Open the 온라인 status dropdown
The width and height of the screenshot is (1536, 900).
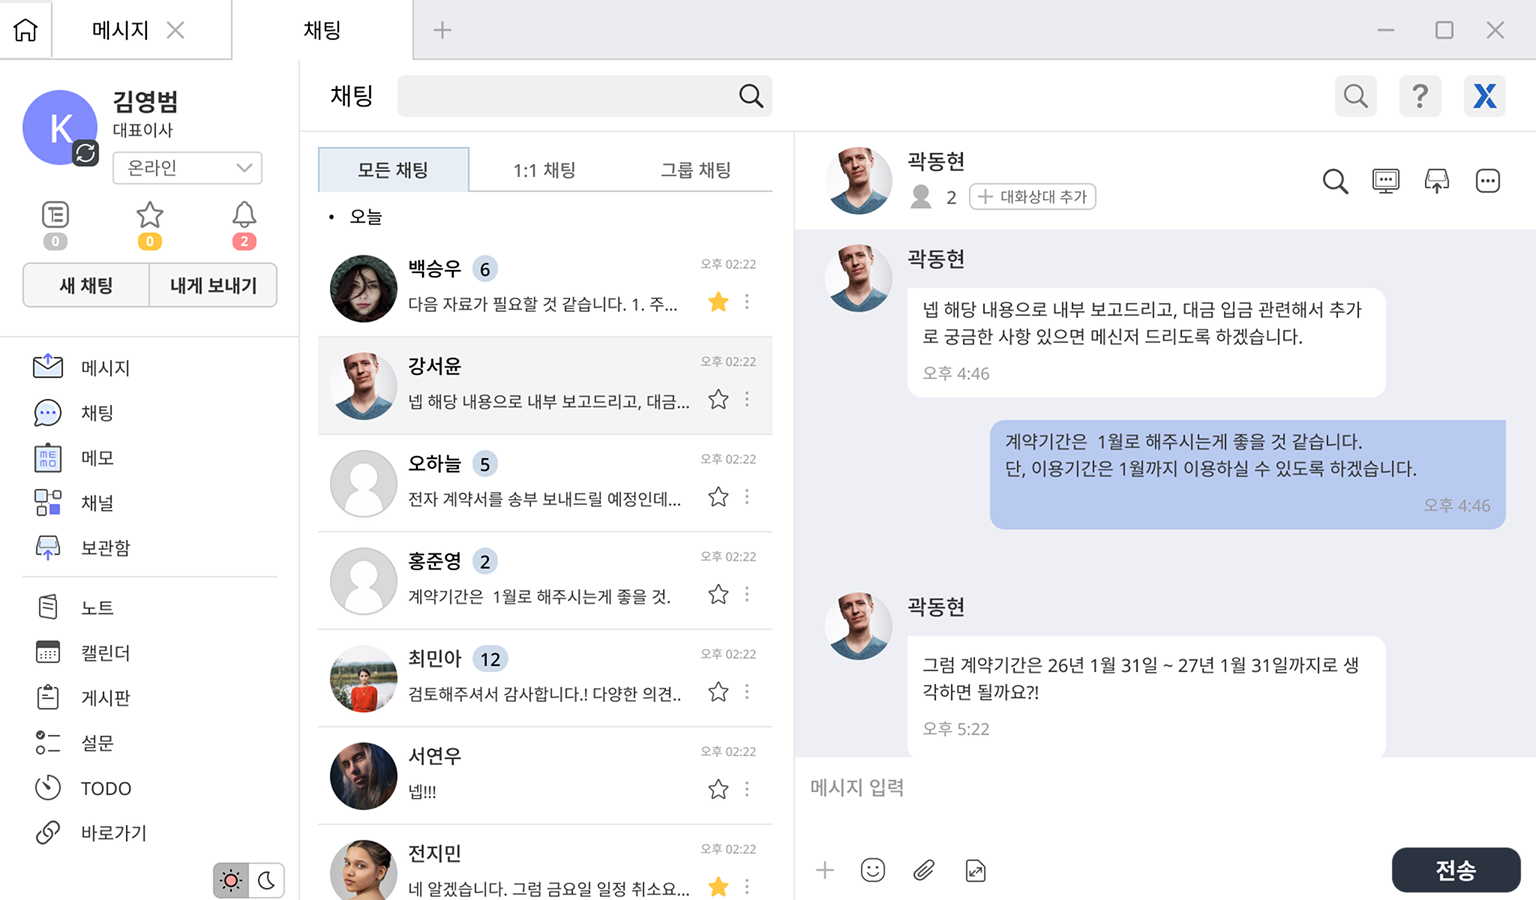click(x=187, y=168)
